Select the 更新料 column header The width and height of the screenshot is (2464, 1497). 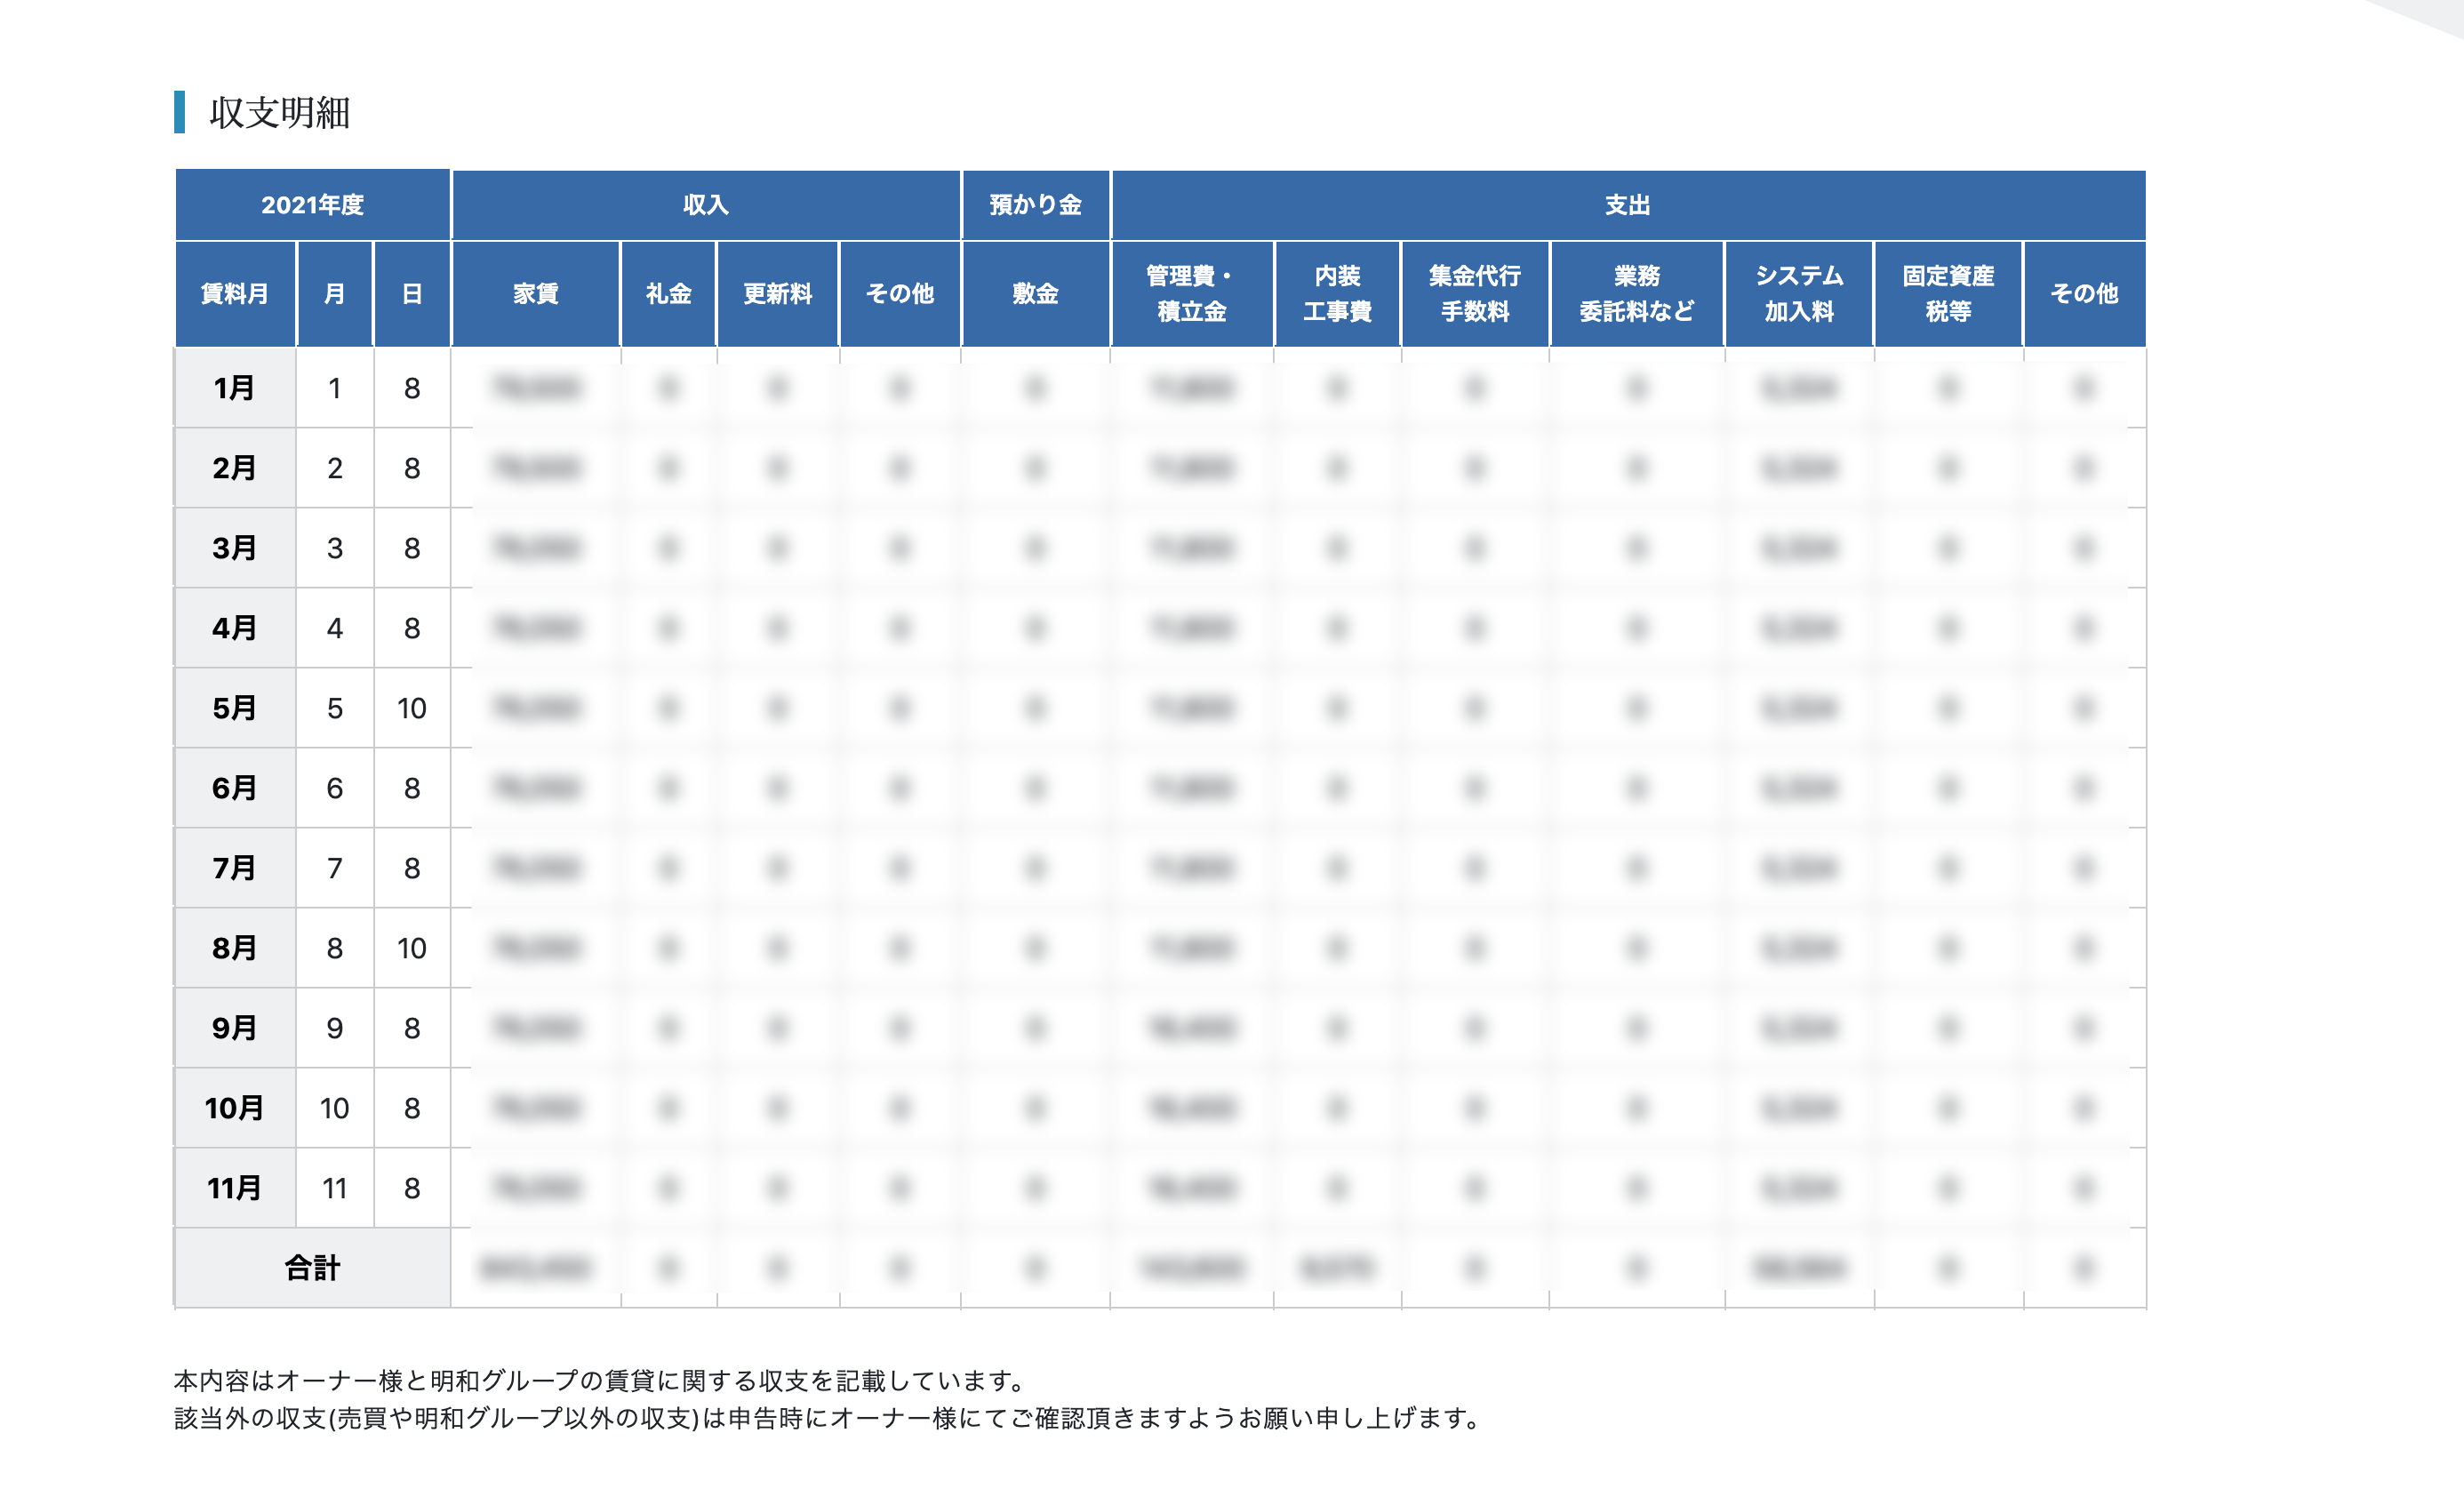778,293
